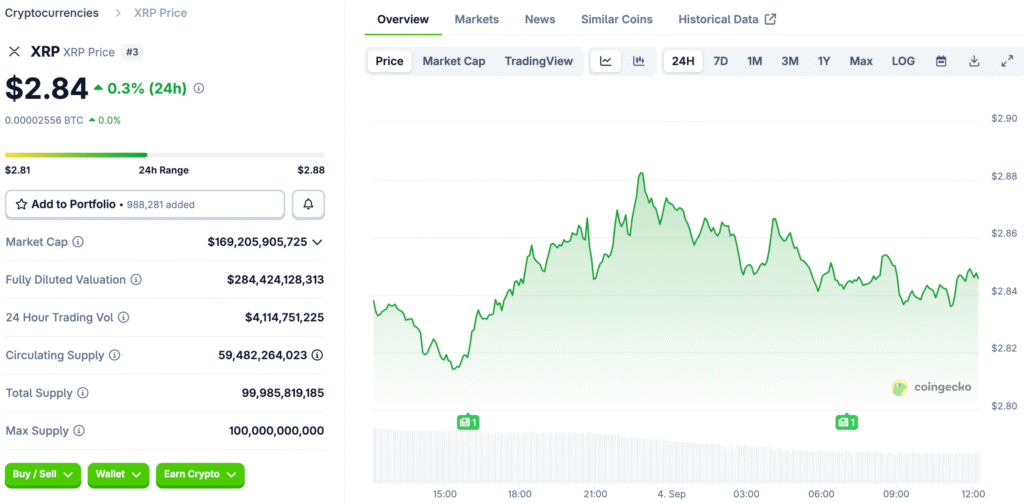Click the $2.81 range low label

[x=18, y=170]
